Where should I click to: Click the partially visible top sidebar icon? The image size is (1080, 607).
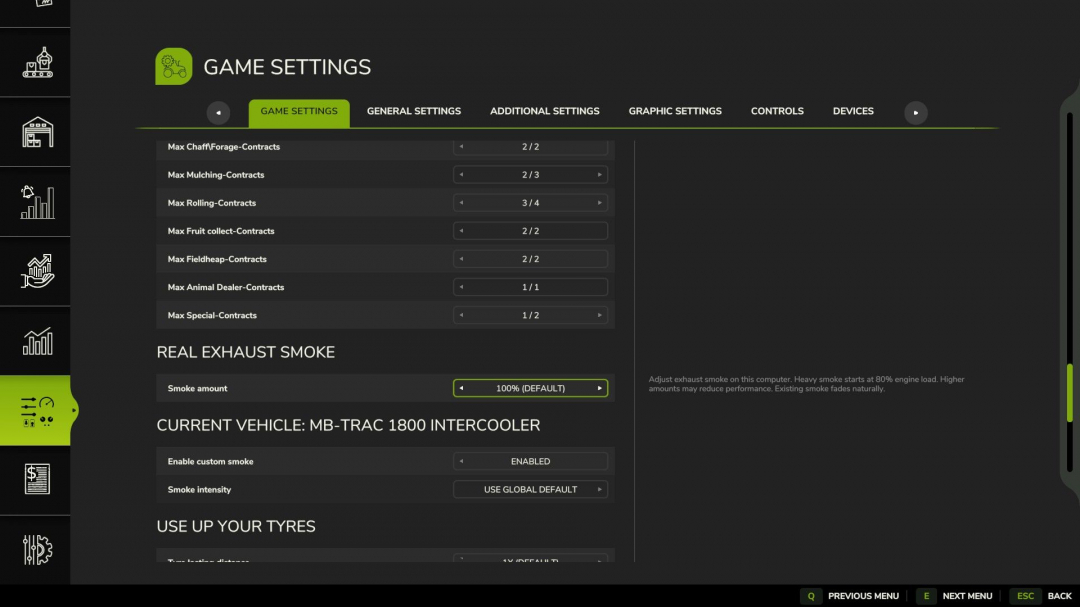click(43, 3)
